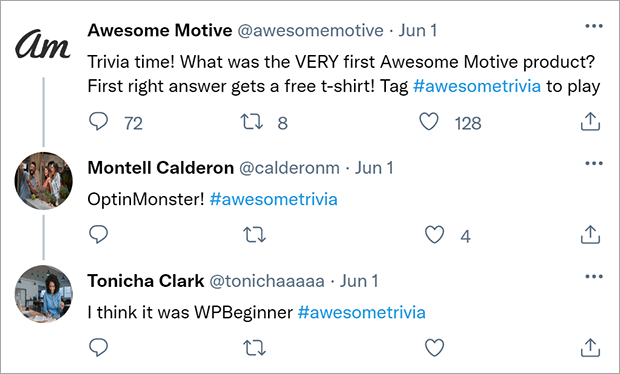Like the Awesome Motive trivia tweet
620x374 pixels.
click(429, 121)
